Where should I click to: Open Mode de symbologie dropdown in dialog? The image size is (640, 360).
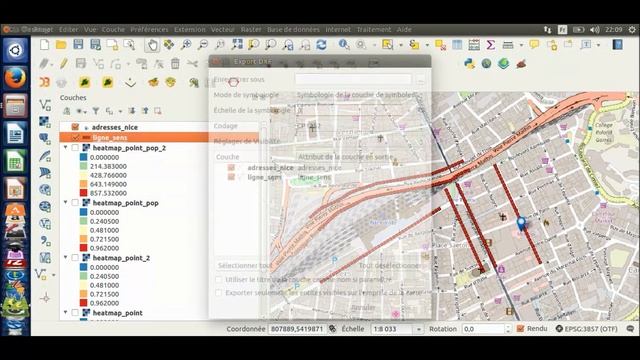click(x=359, y=95)
